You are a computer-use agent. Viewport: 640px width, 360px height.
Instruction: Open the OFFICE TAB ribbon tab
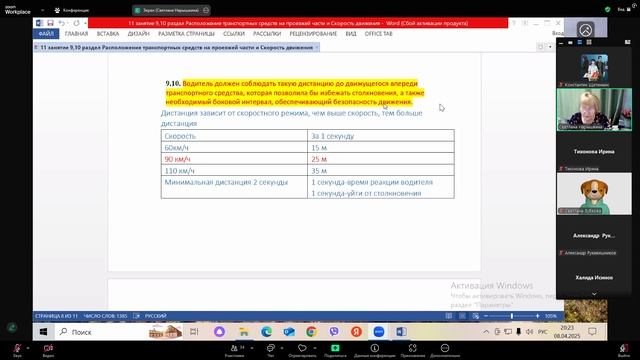point(378,34)
